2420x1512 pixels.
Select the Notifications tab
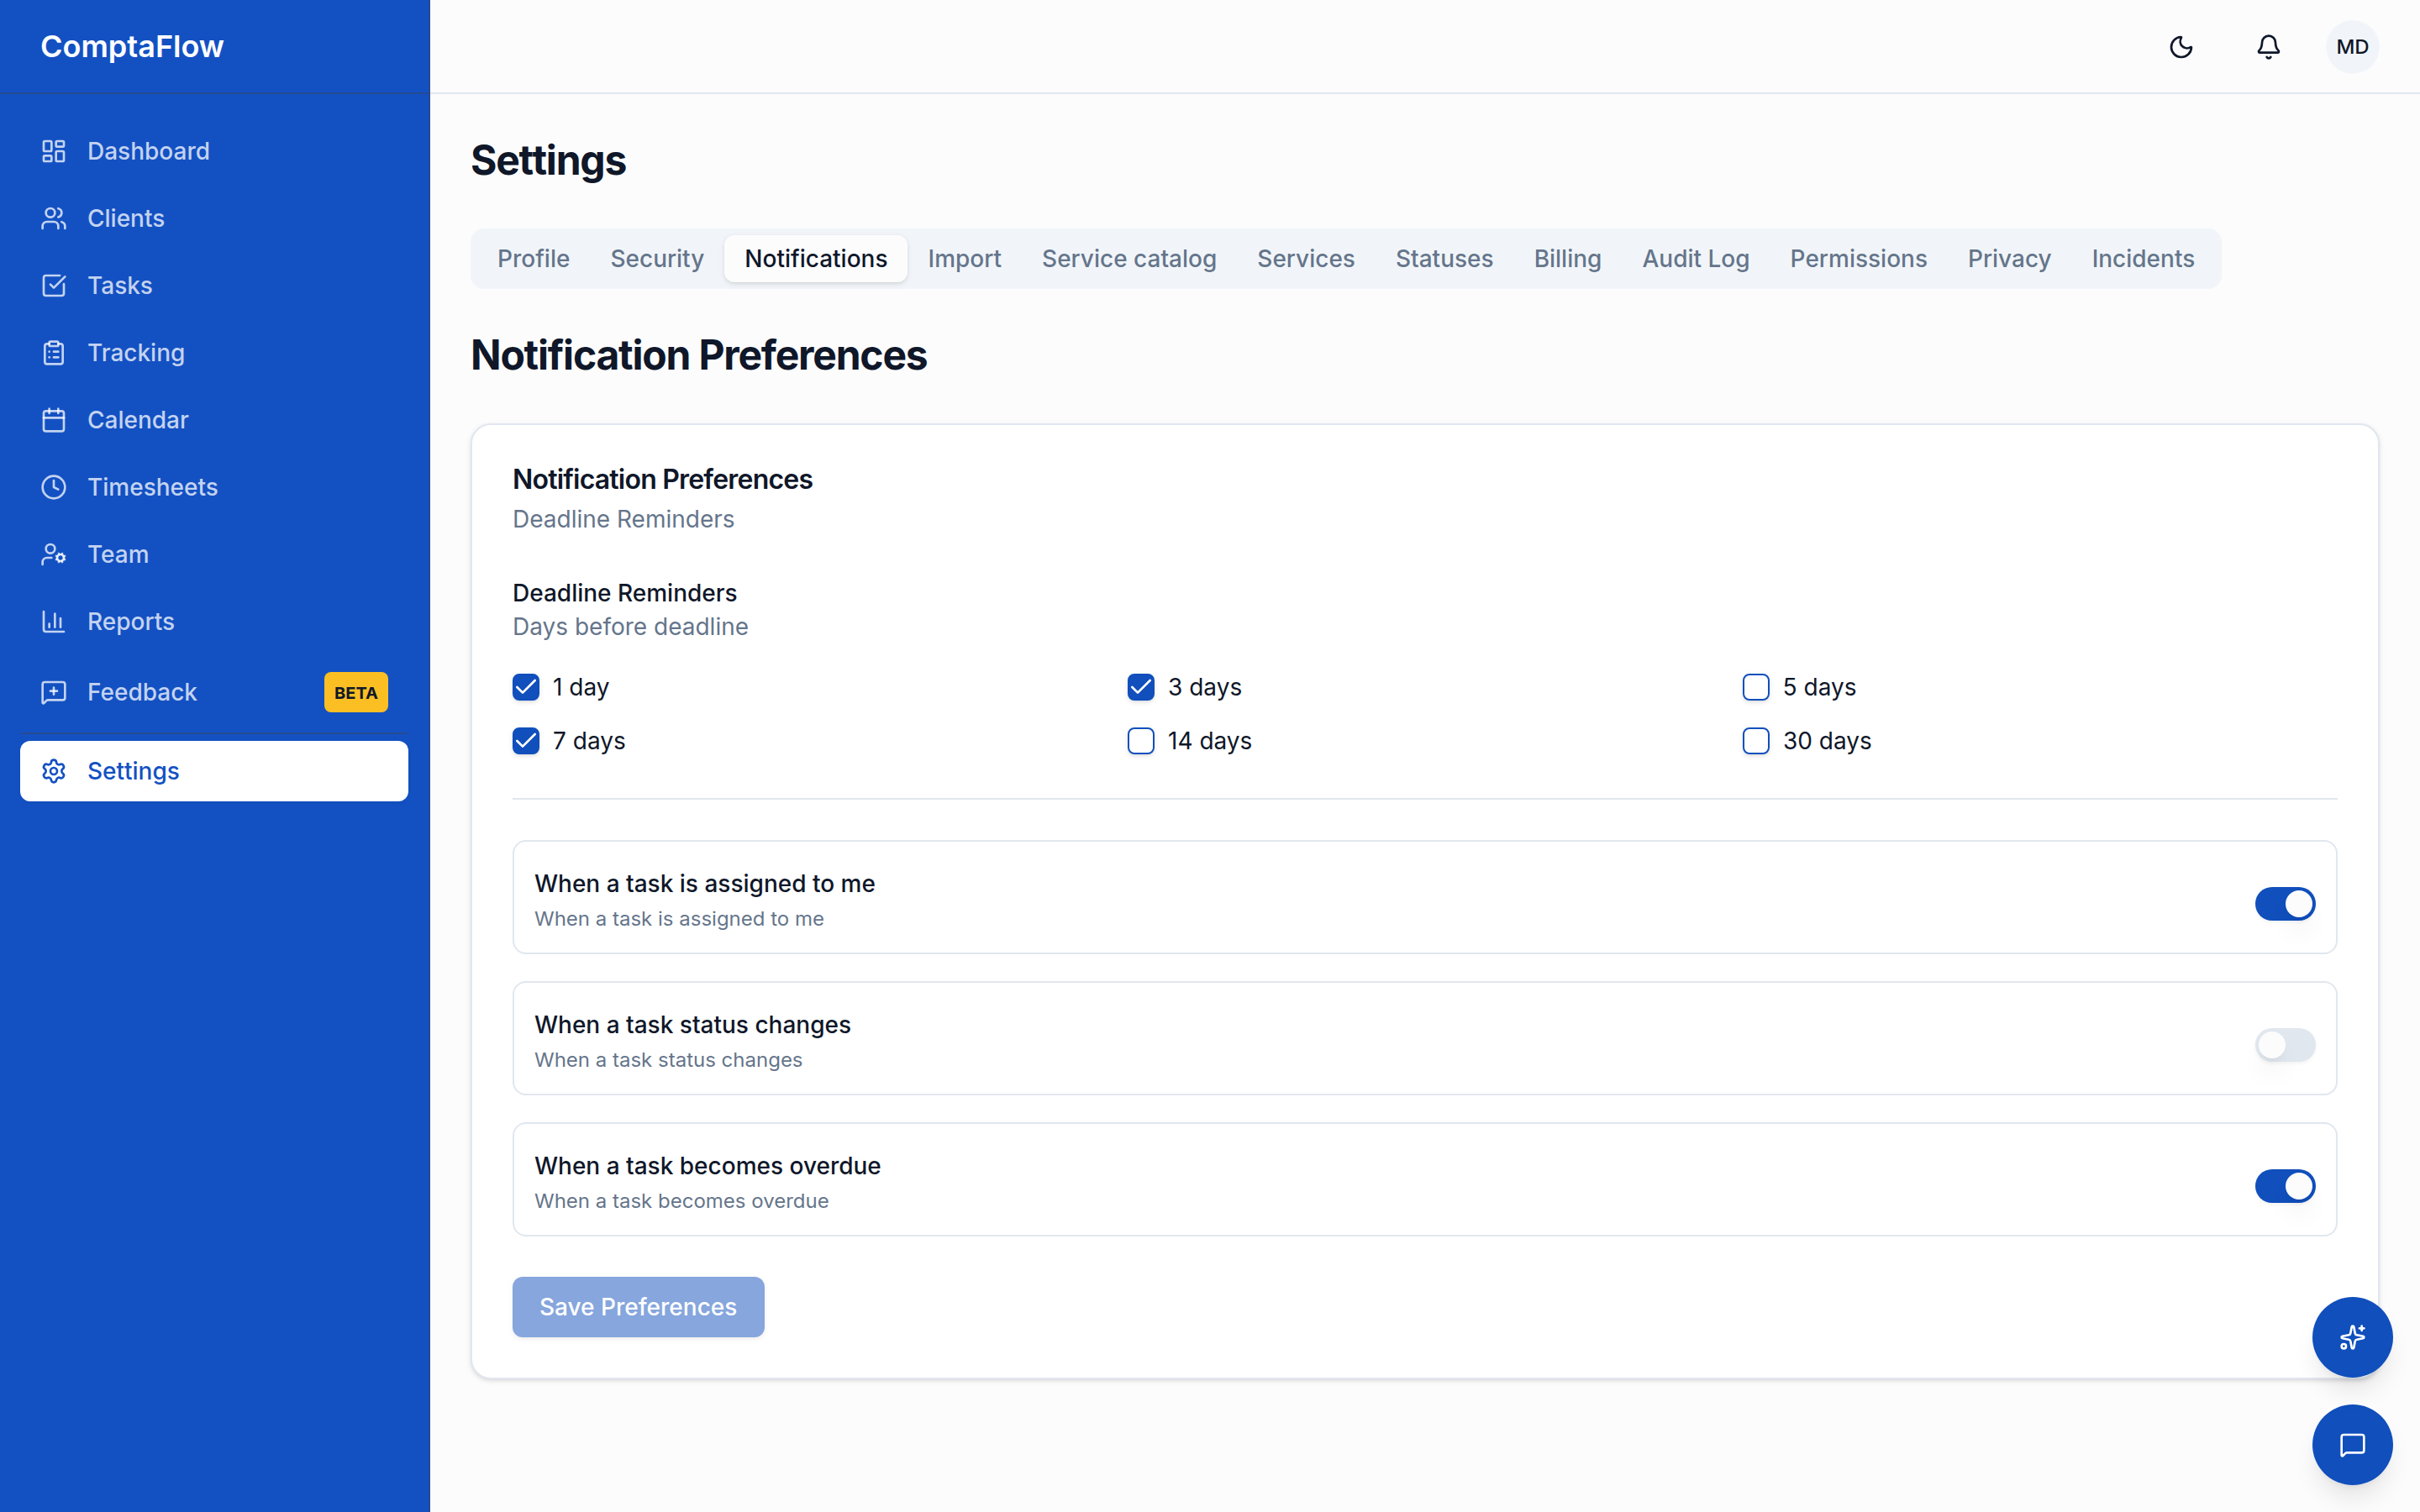click(816, 259)
